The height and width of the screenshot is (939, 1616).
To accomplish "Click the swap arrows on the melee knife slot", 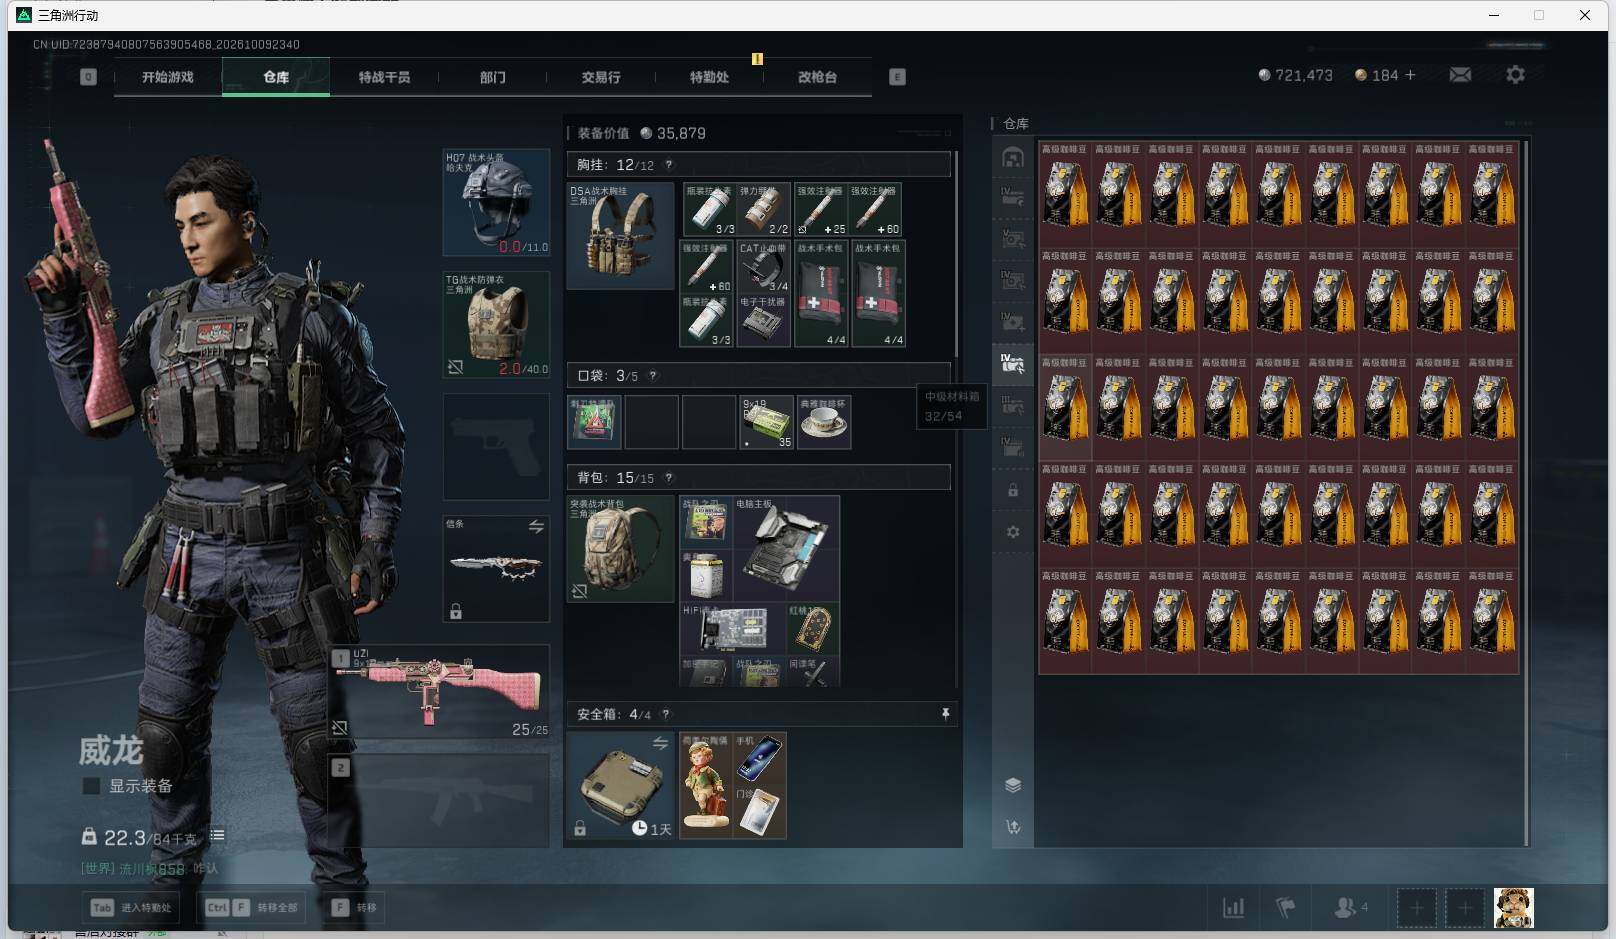I will click(x=536, y=526).
